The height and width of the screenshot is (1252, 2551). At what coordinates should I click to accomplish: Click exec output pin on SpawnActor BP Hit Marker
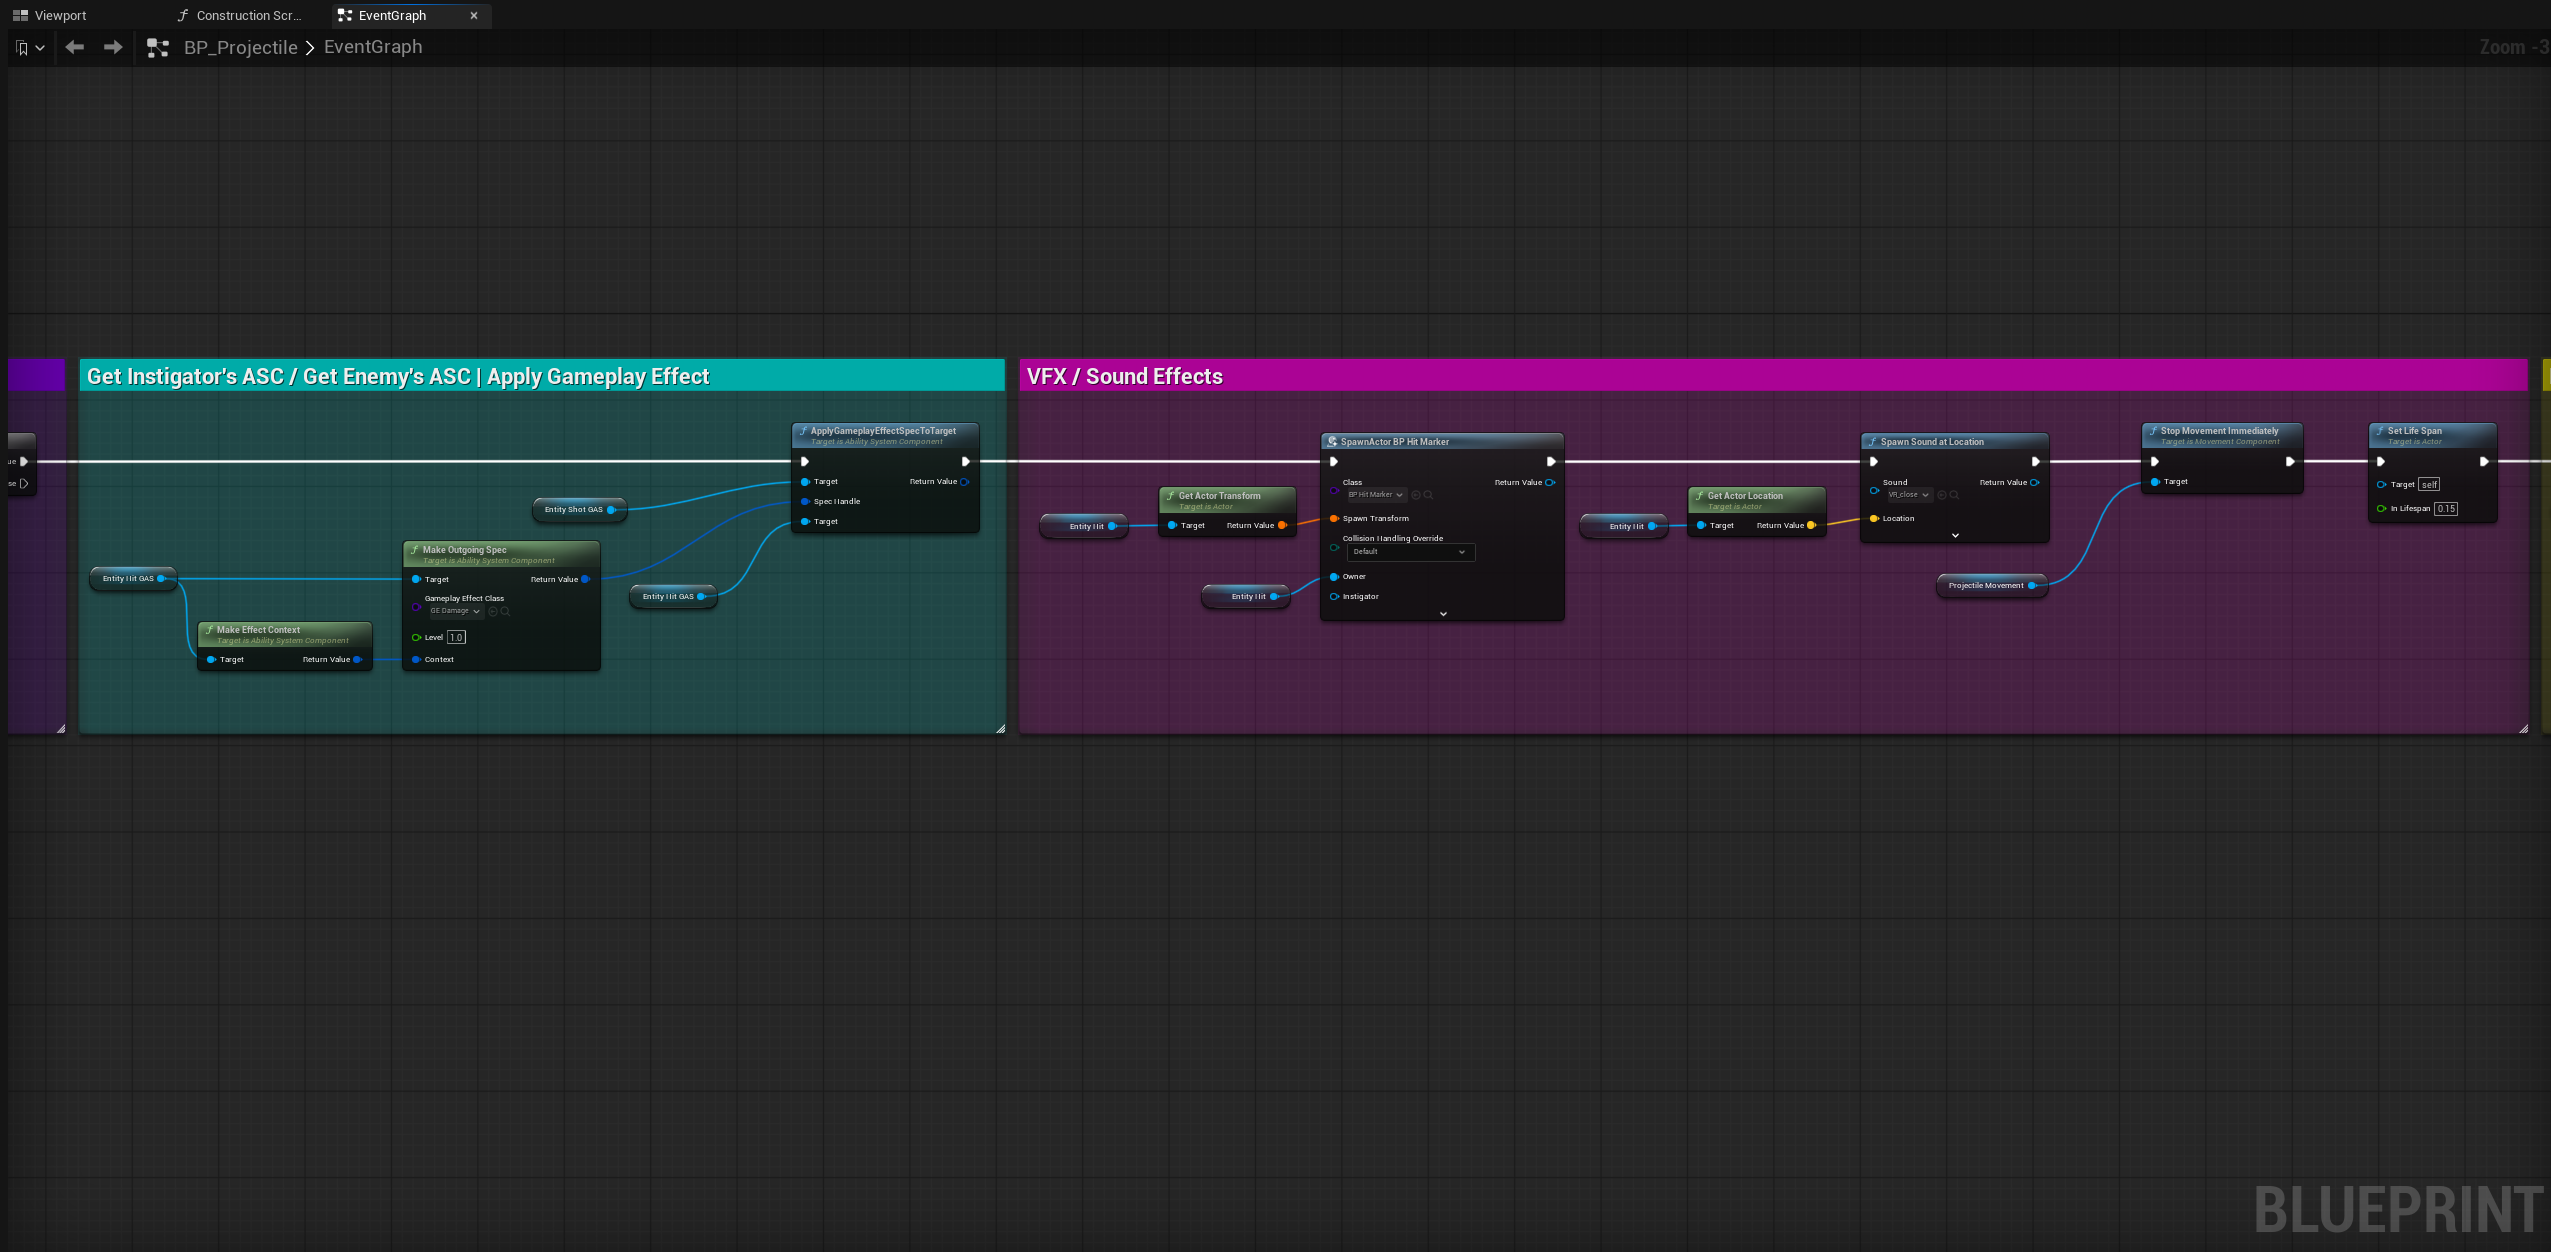click(x=1551, y=462)
